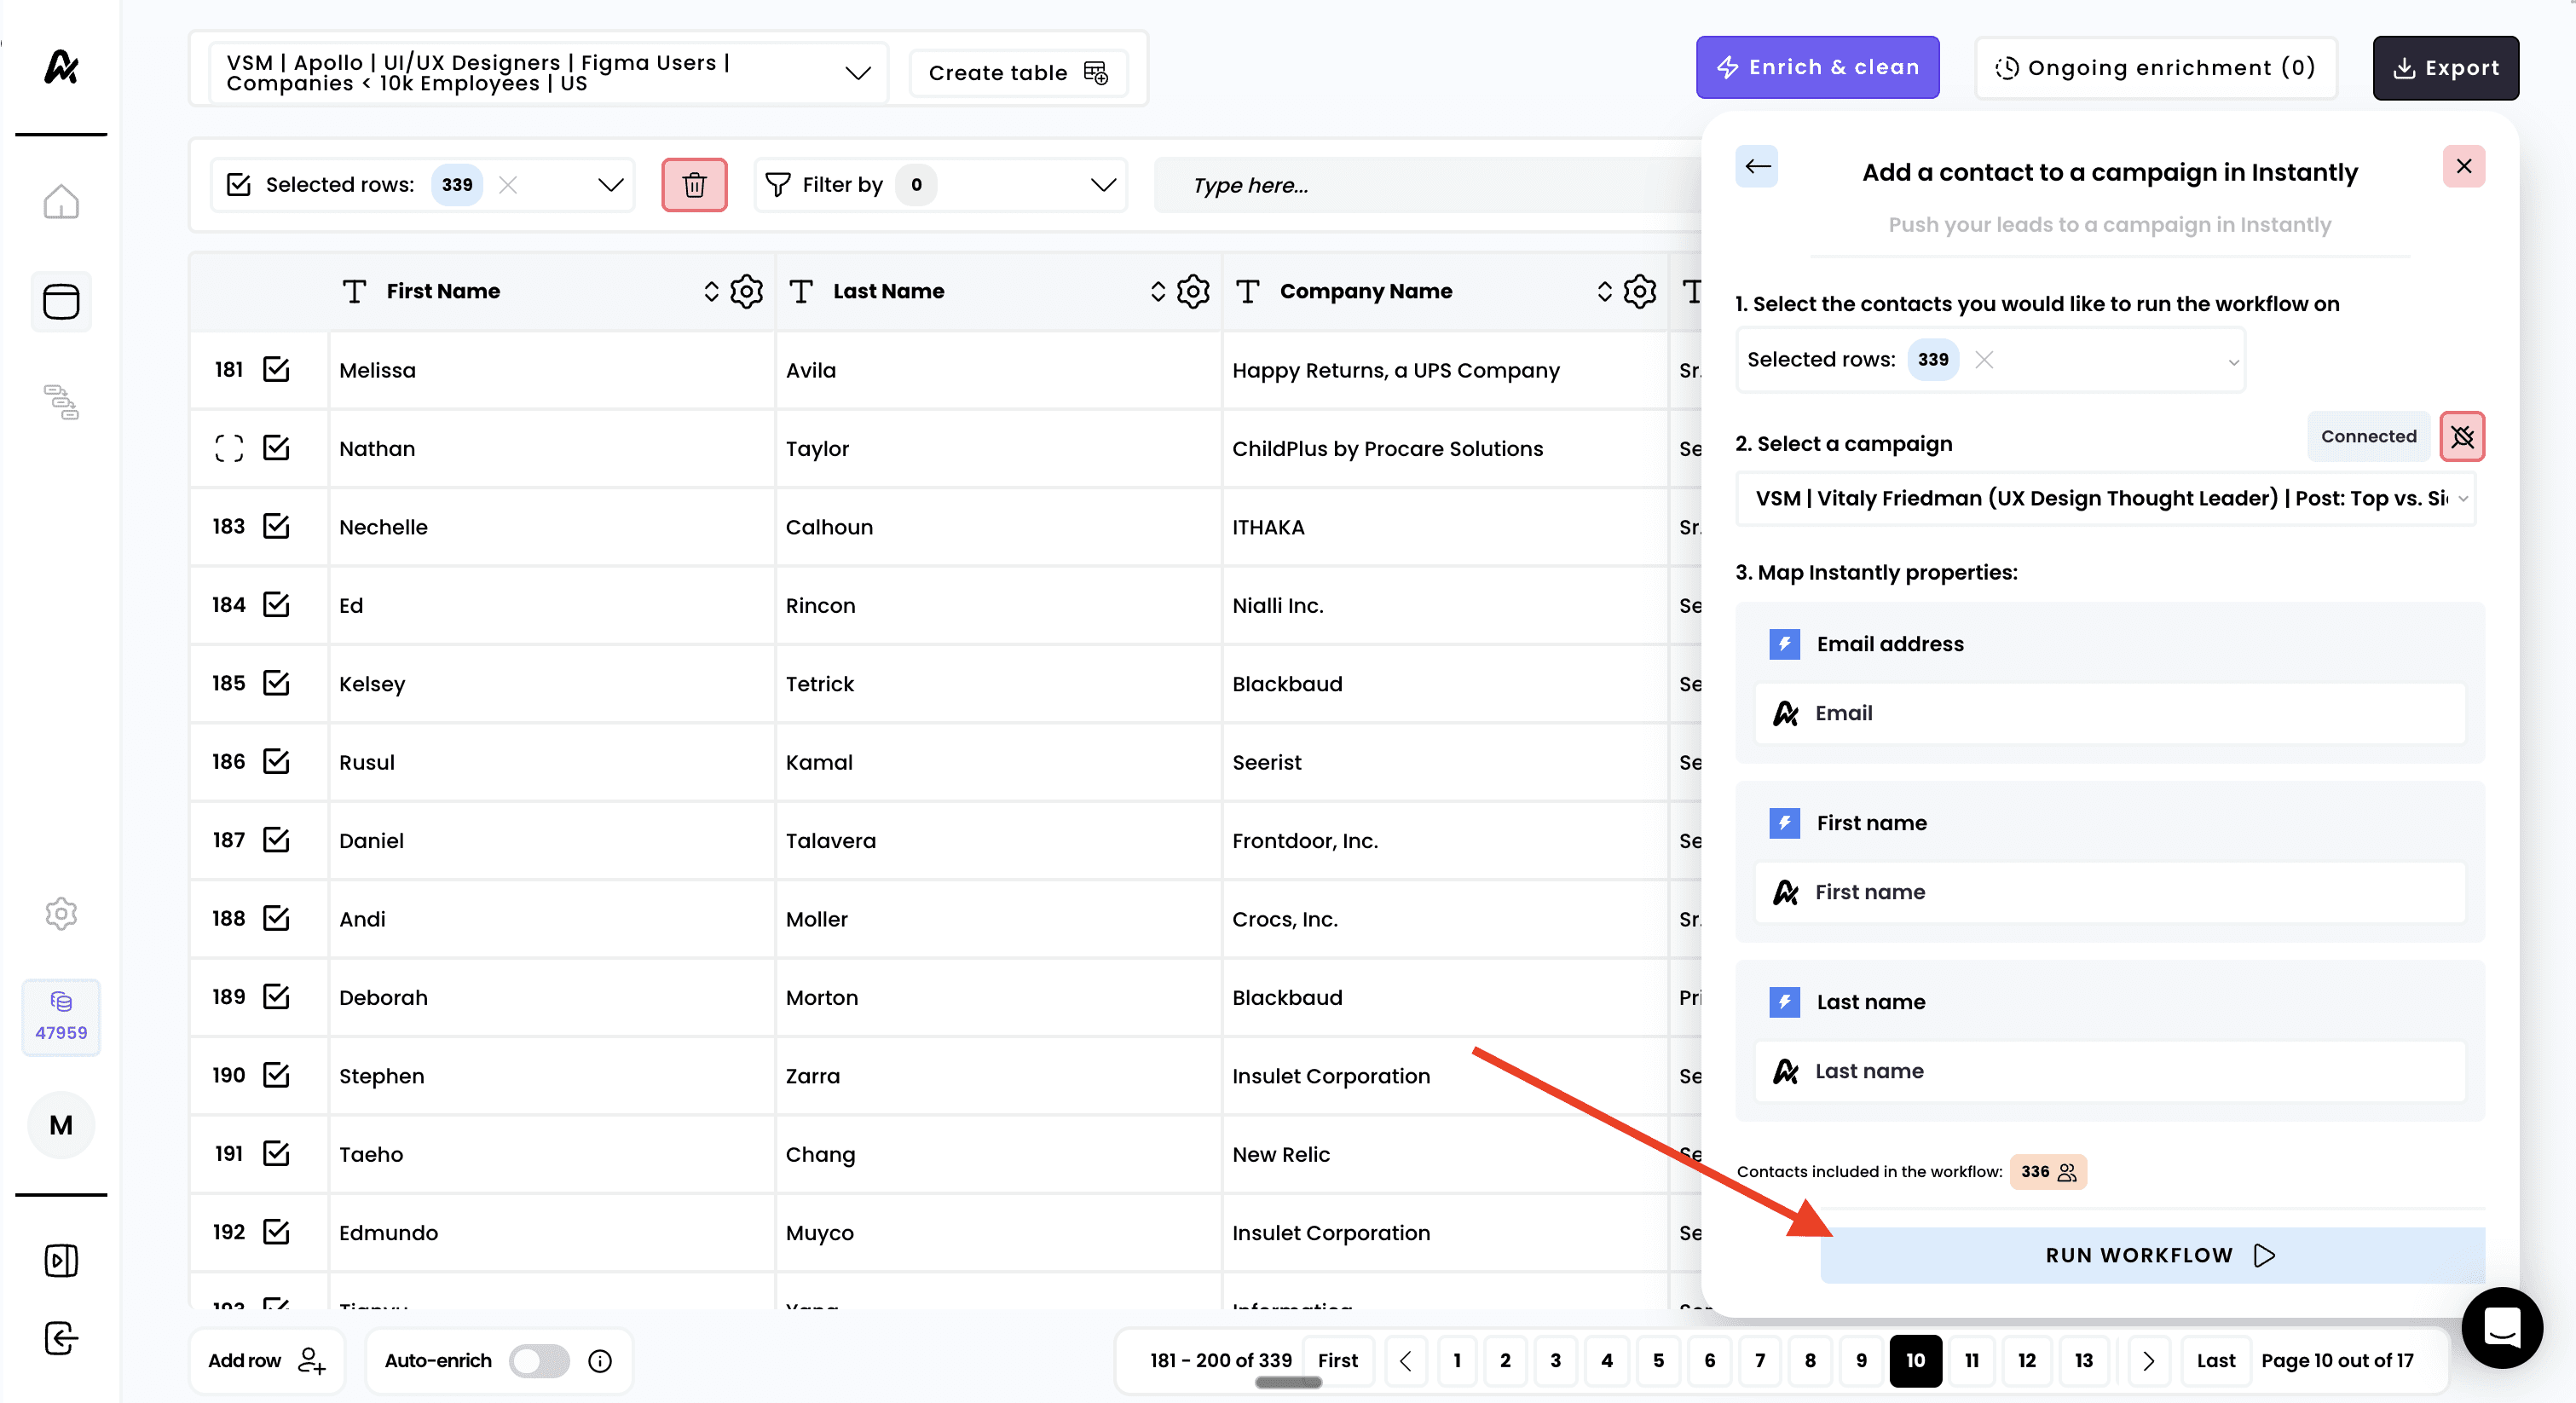Click the Type here search field
This screenshot has height=1403, width=2576.
point(1420,185)
